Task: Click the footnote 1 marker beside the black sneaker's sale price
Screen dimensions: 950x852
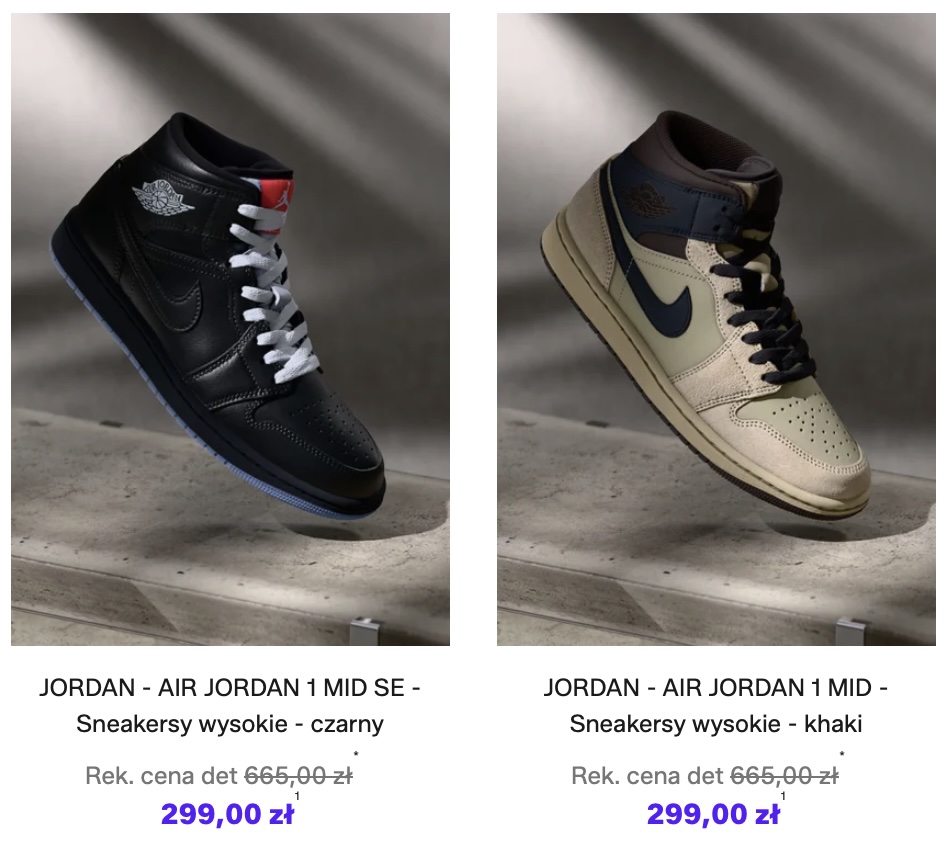Action: [x=297, y=796]
